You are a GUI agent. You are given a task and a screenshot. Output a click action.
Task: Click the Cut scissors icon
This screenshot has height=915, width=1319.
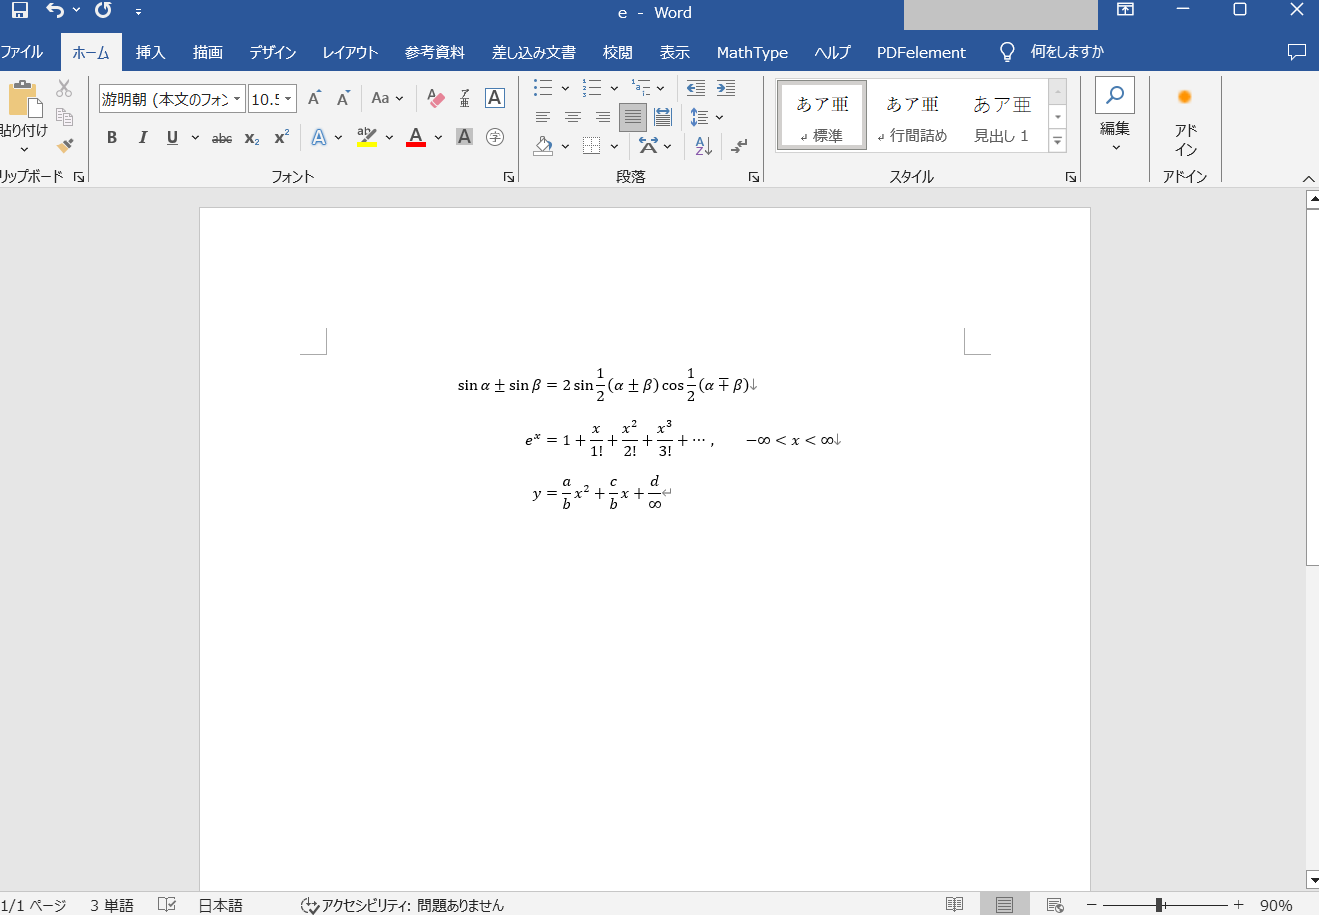tap(64, 89)
